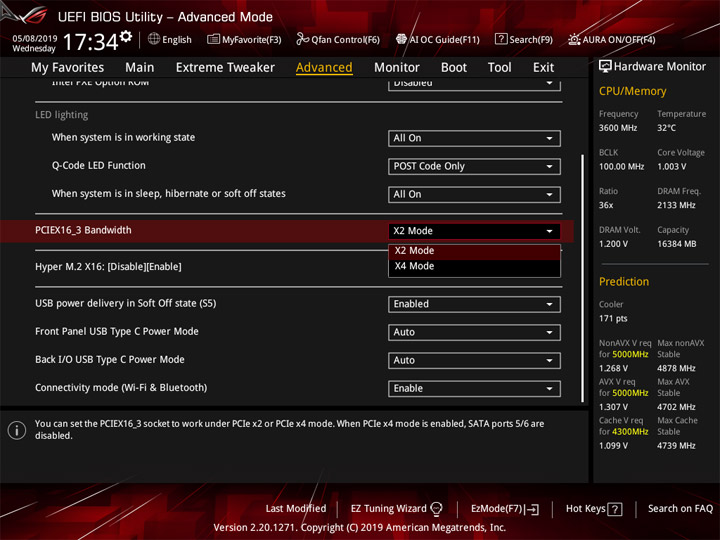The width and height of the screenshot is (720, 540).
Task: Click the settings list vertical scrollbar
Action: 582,278
